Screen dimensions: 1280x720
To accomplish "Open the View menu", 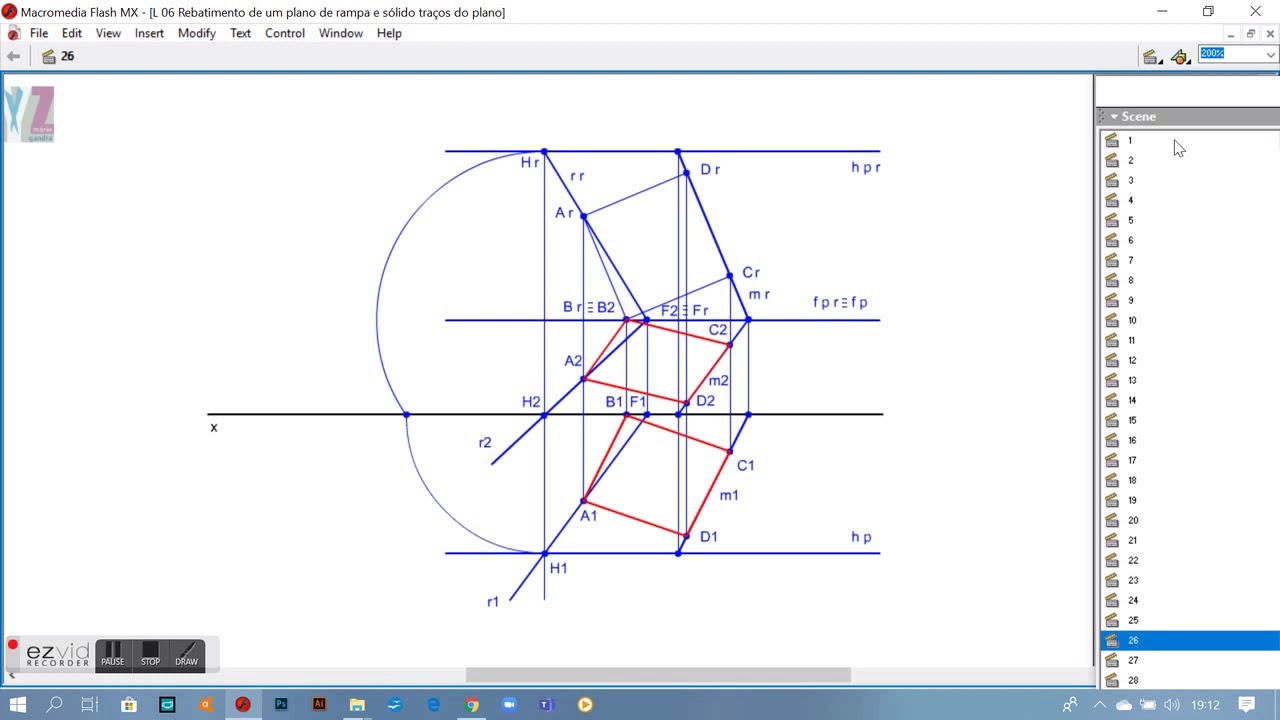I will coord(108,33).
